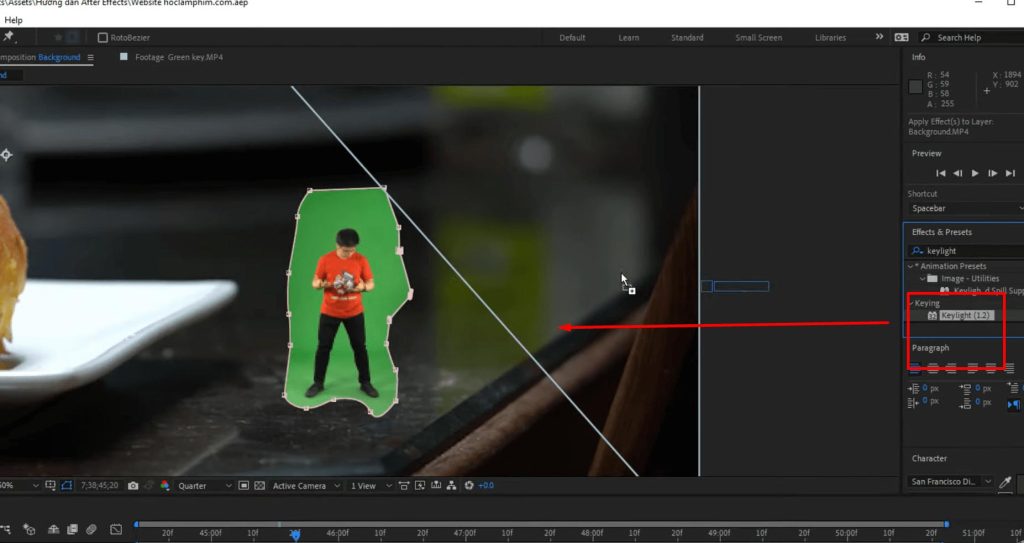Open the 1 View layout dropdown

tap(370, 485)
